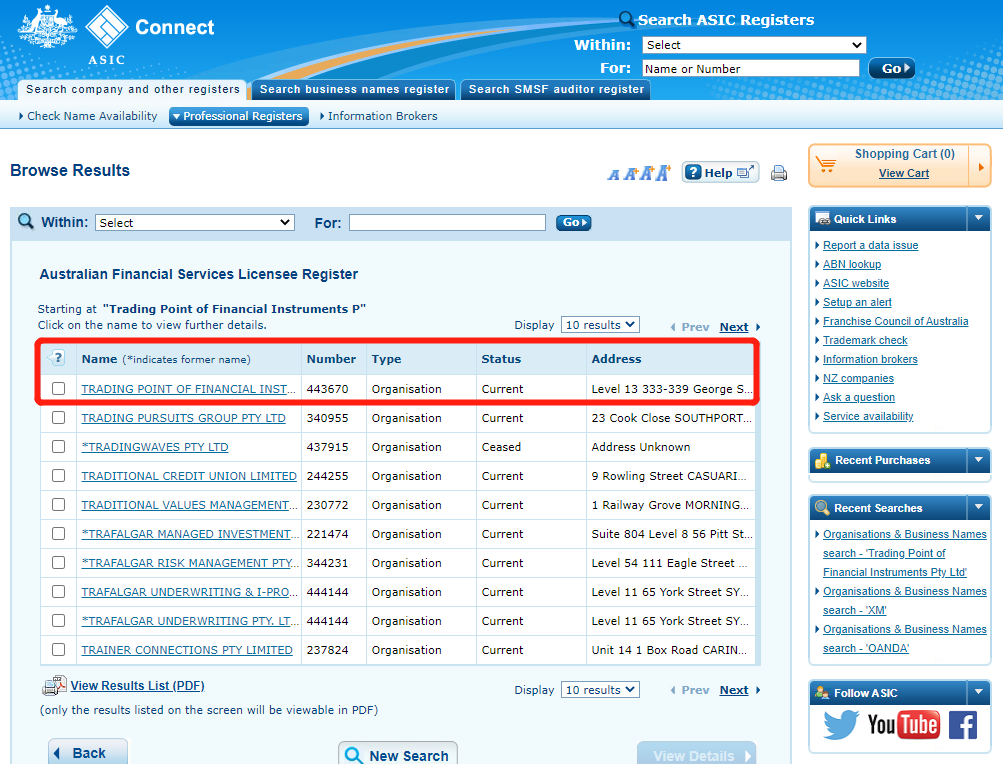
Task: Switch to Search company and other registers tab
Action: 133,89
